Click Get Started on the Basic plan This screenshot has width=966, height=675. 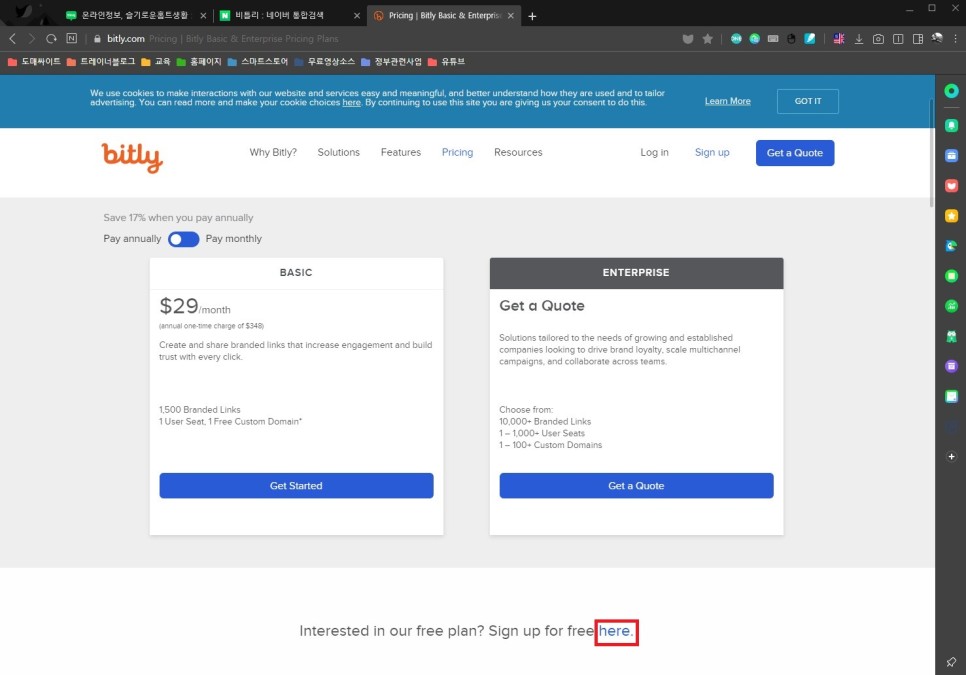(296, 485)
